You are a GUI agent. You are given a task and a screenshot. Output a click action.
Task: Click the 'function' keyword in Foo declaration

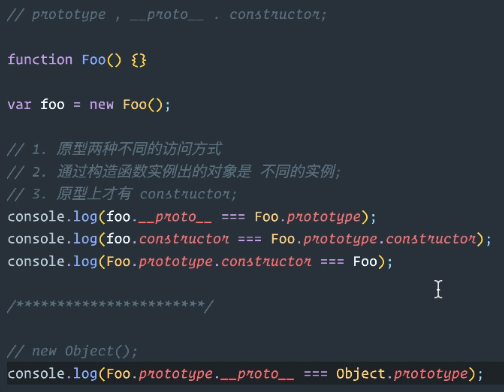(40, 60)
